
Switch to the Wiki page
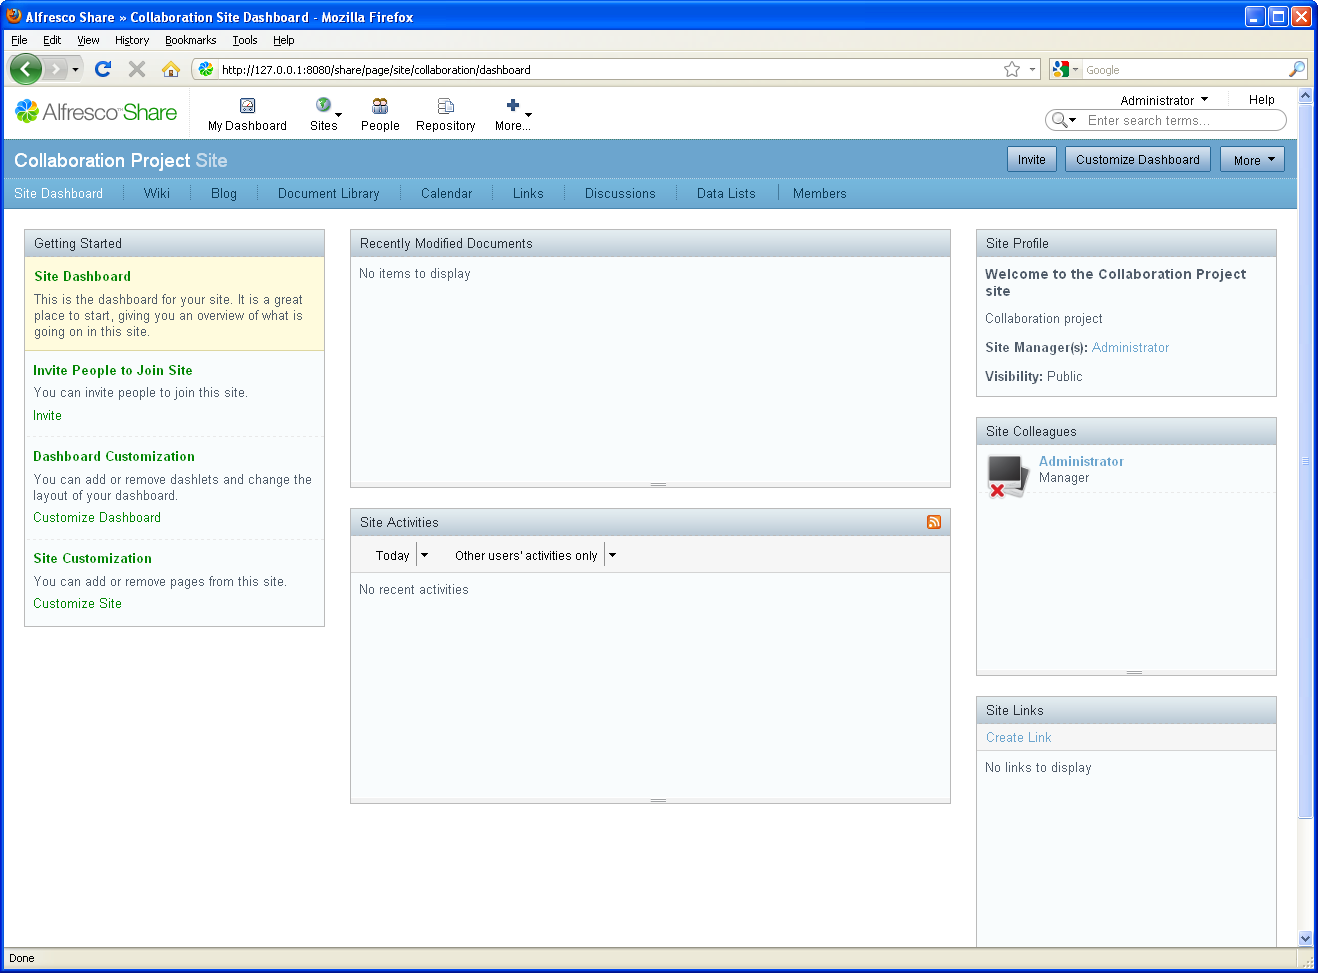click(x=157, y=193)
